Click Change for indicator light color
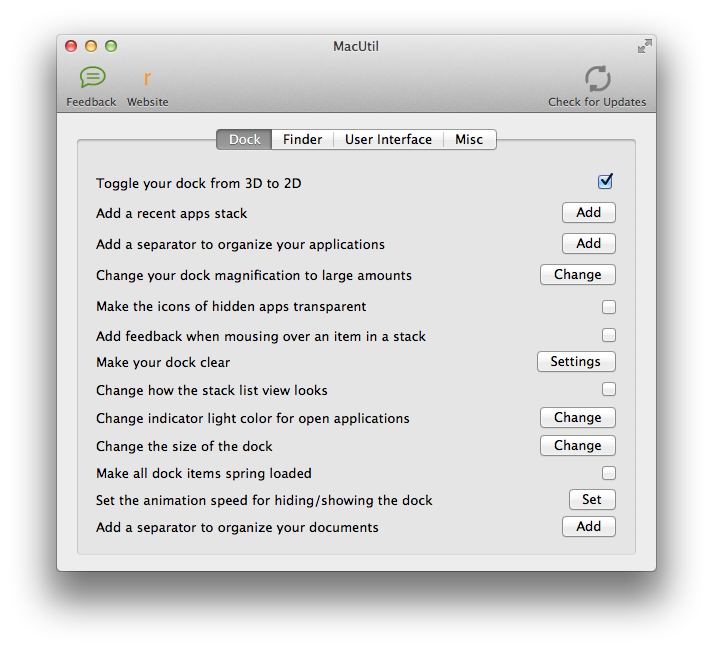The image size is (713, 650). [578, 418]
